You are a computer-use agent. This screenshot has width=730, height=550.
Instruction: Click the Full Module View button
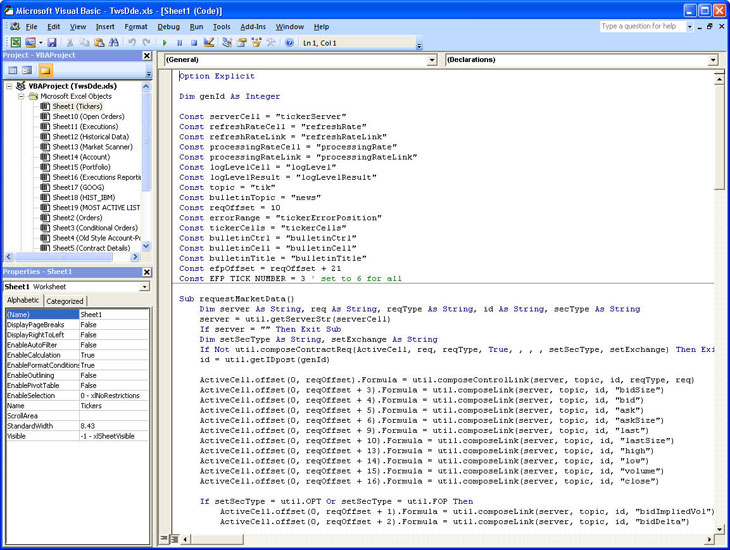pos(174,539)
